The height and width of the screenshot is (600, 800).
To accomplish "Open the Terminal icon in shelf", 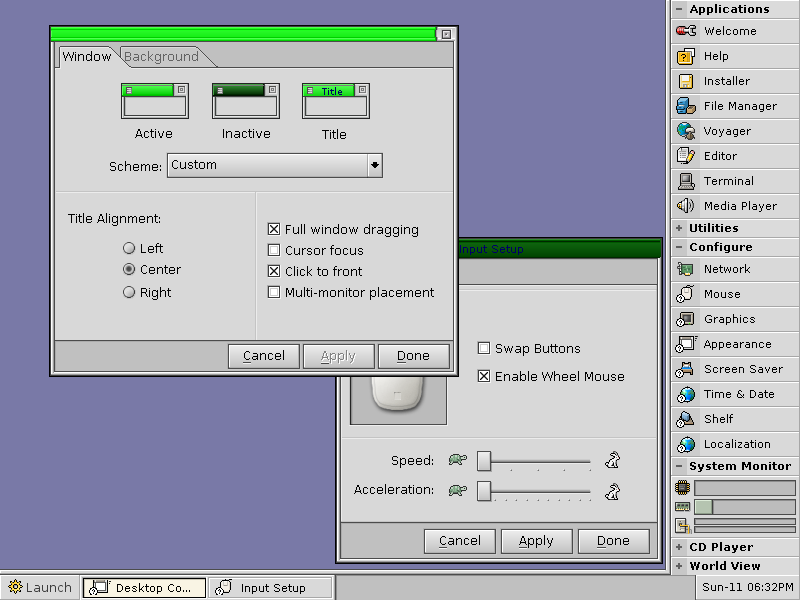I will click(686, 181).
